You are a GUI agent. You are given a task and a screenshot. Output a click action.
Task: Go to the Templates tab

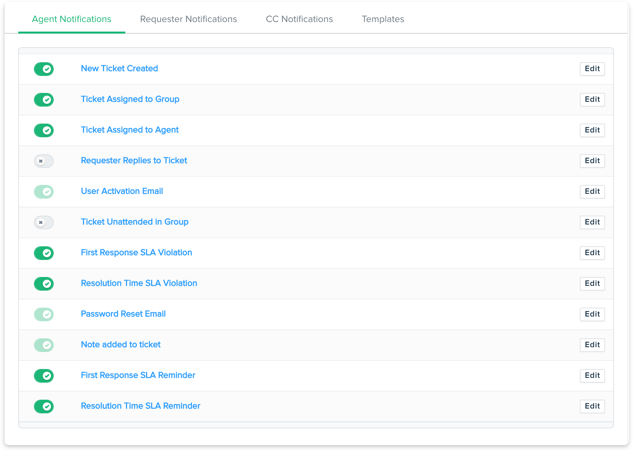[383, 19]
